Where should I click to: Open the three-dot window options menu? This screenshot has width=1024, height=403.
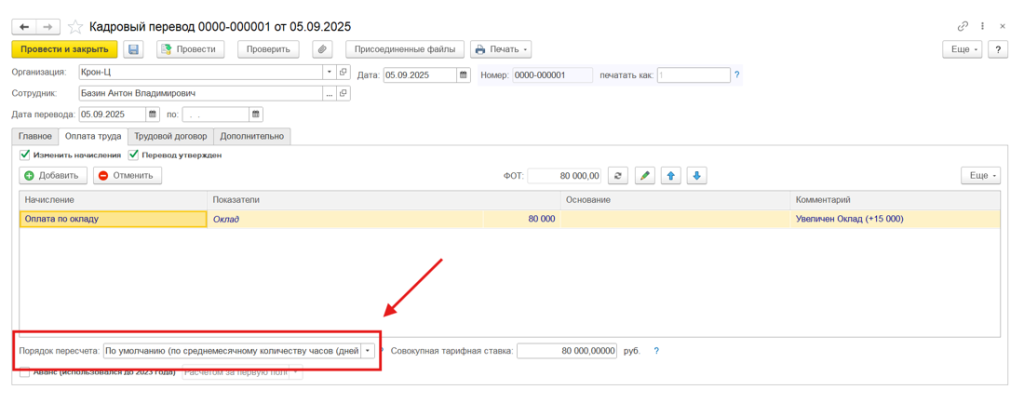(982, 27)
